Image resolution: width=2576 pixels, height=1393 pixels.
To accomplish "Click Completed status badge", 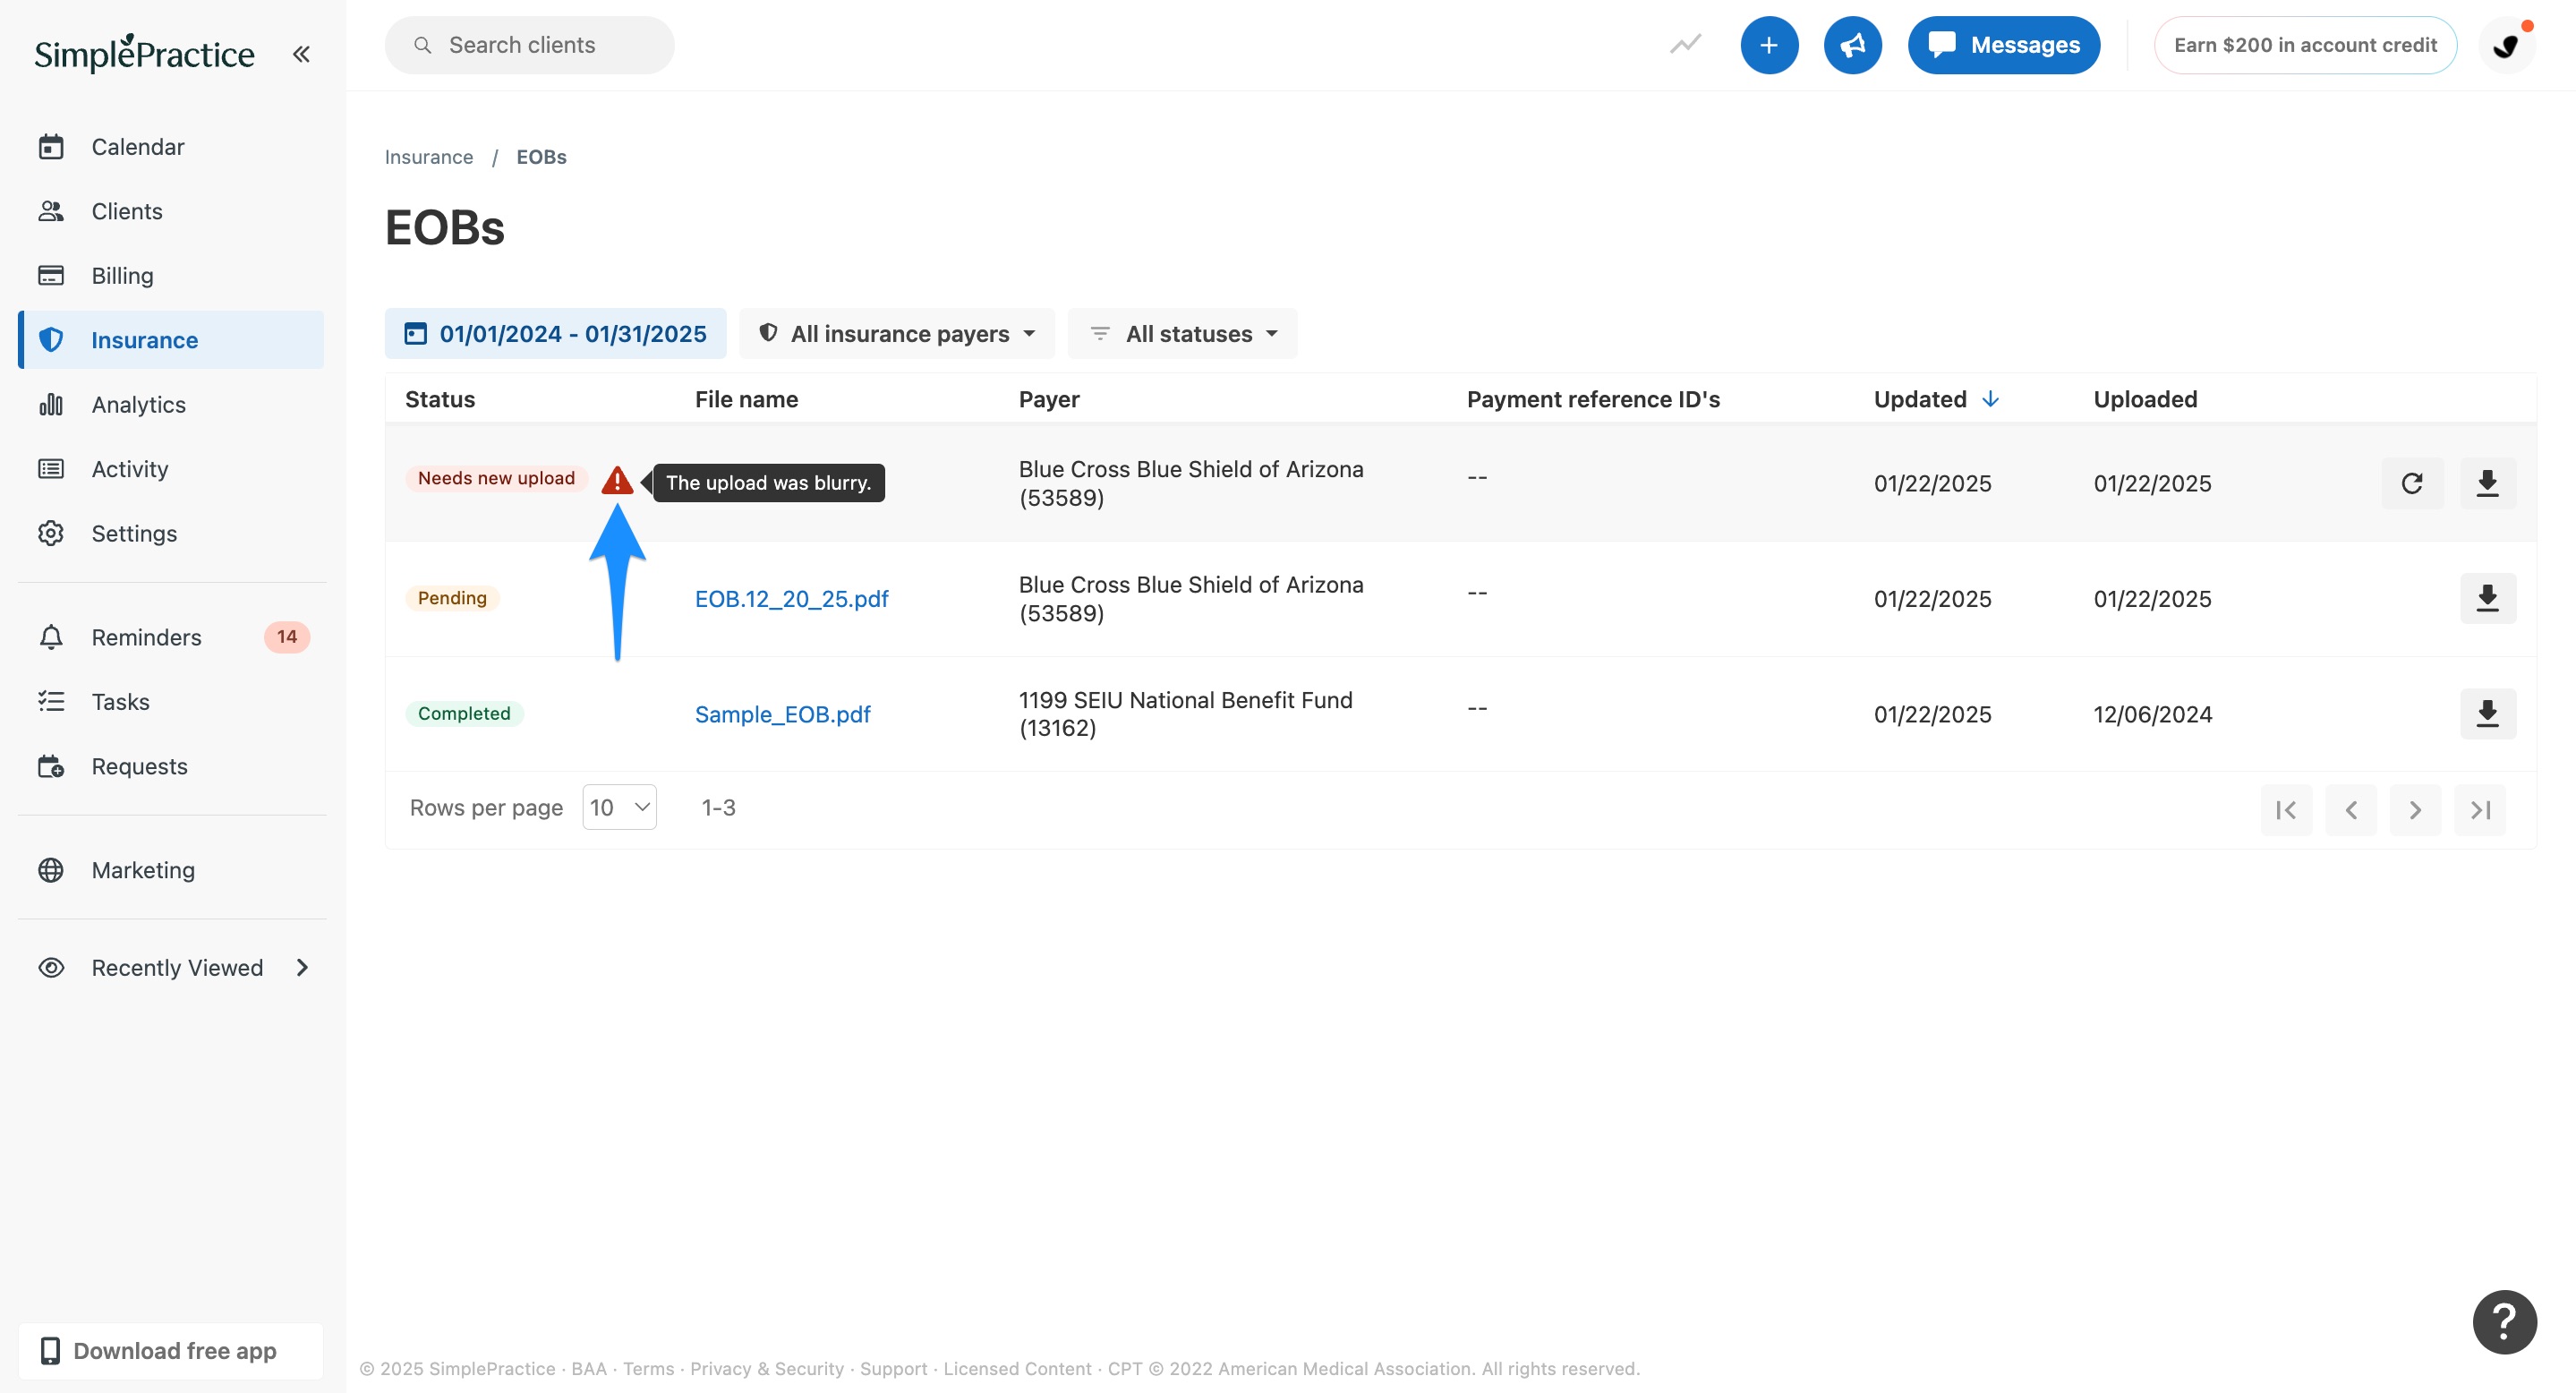I will (x=464, y=713).
